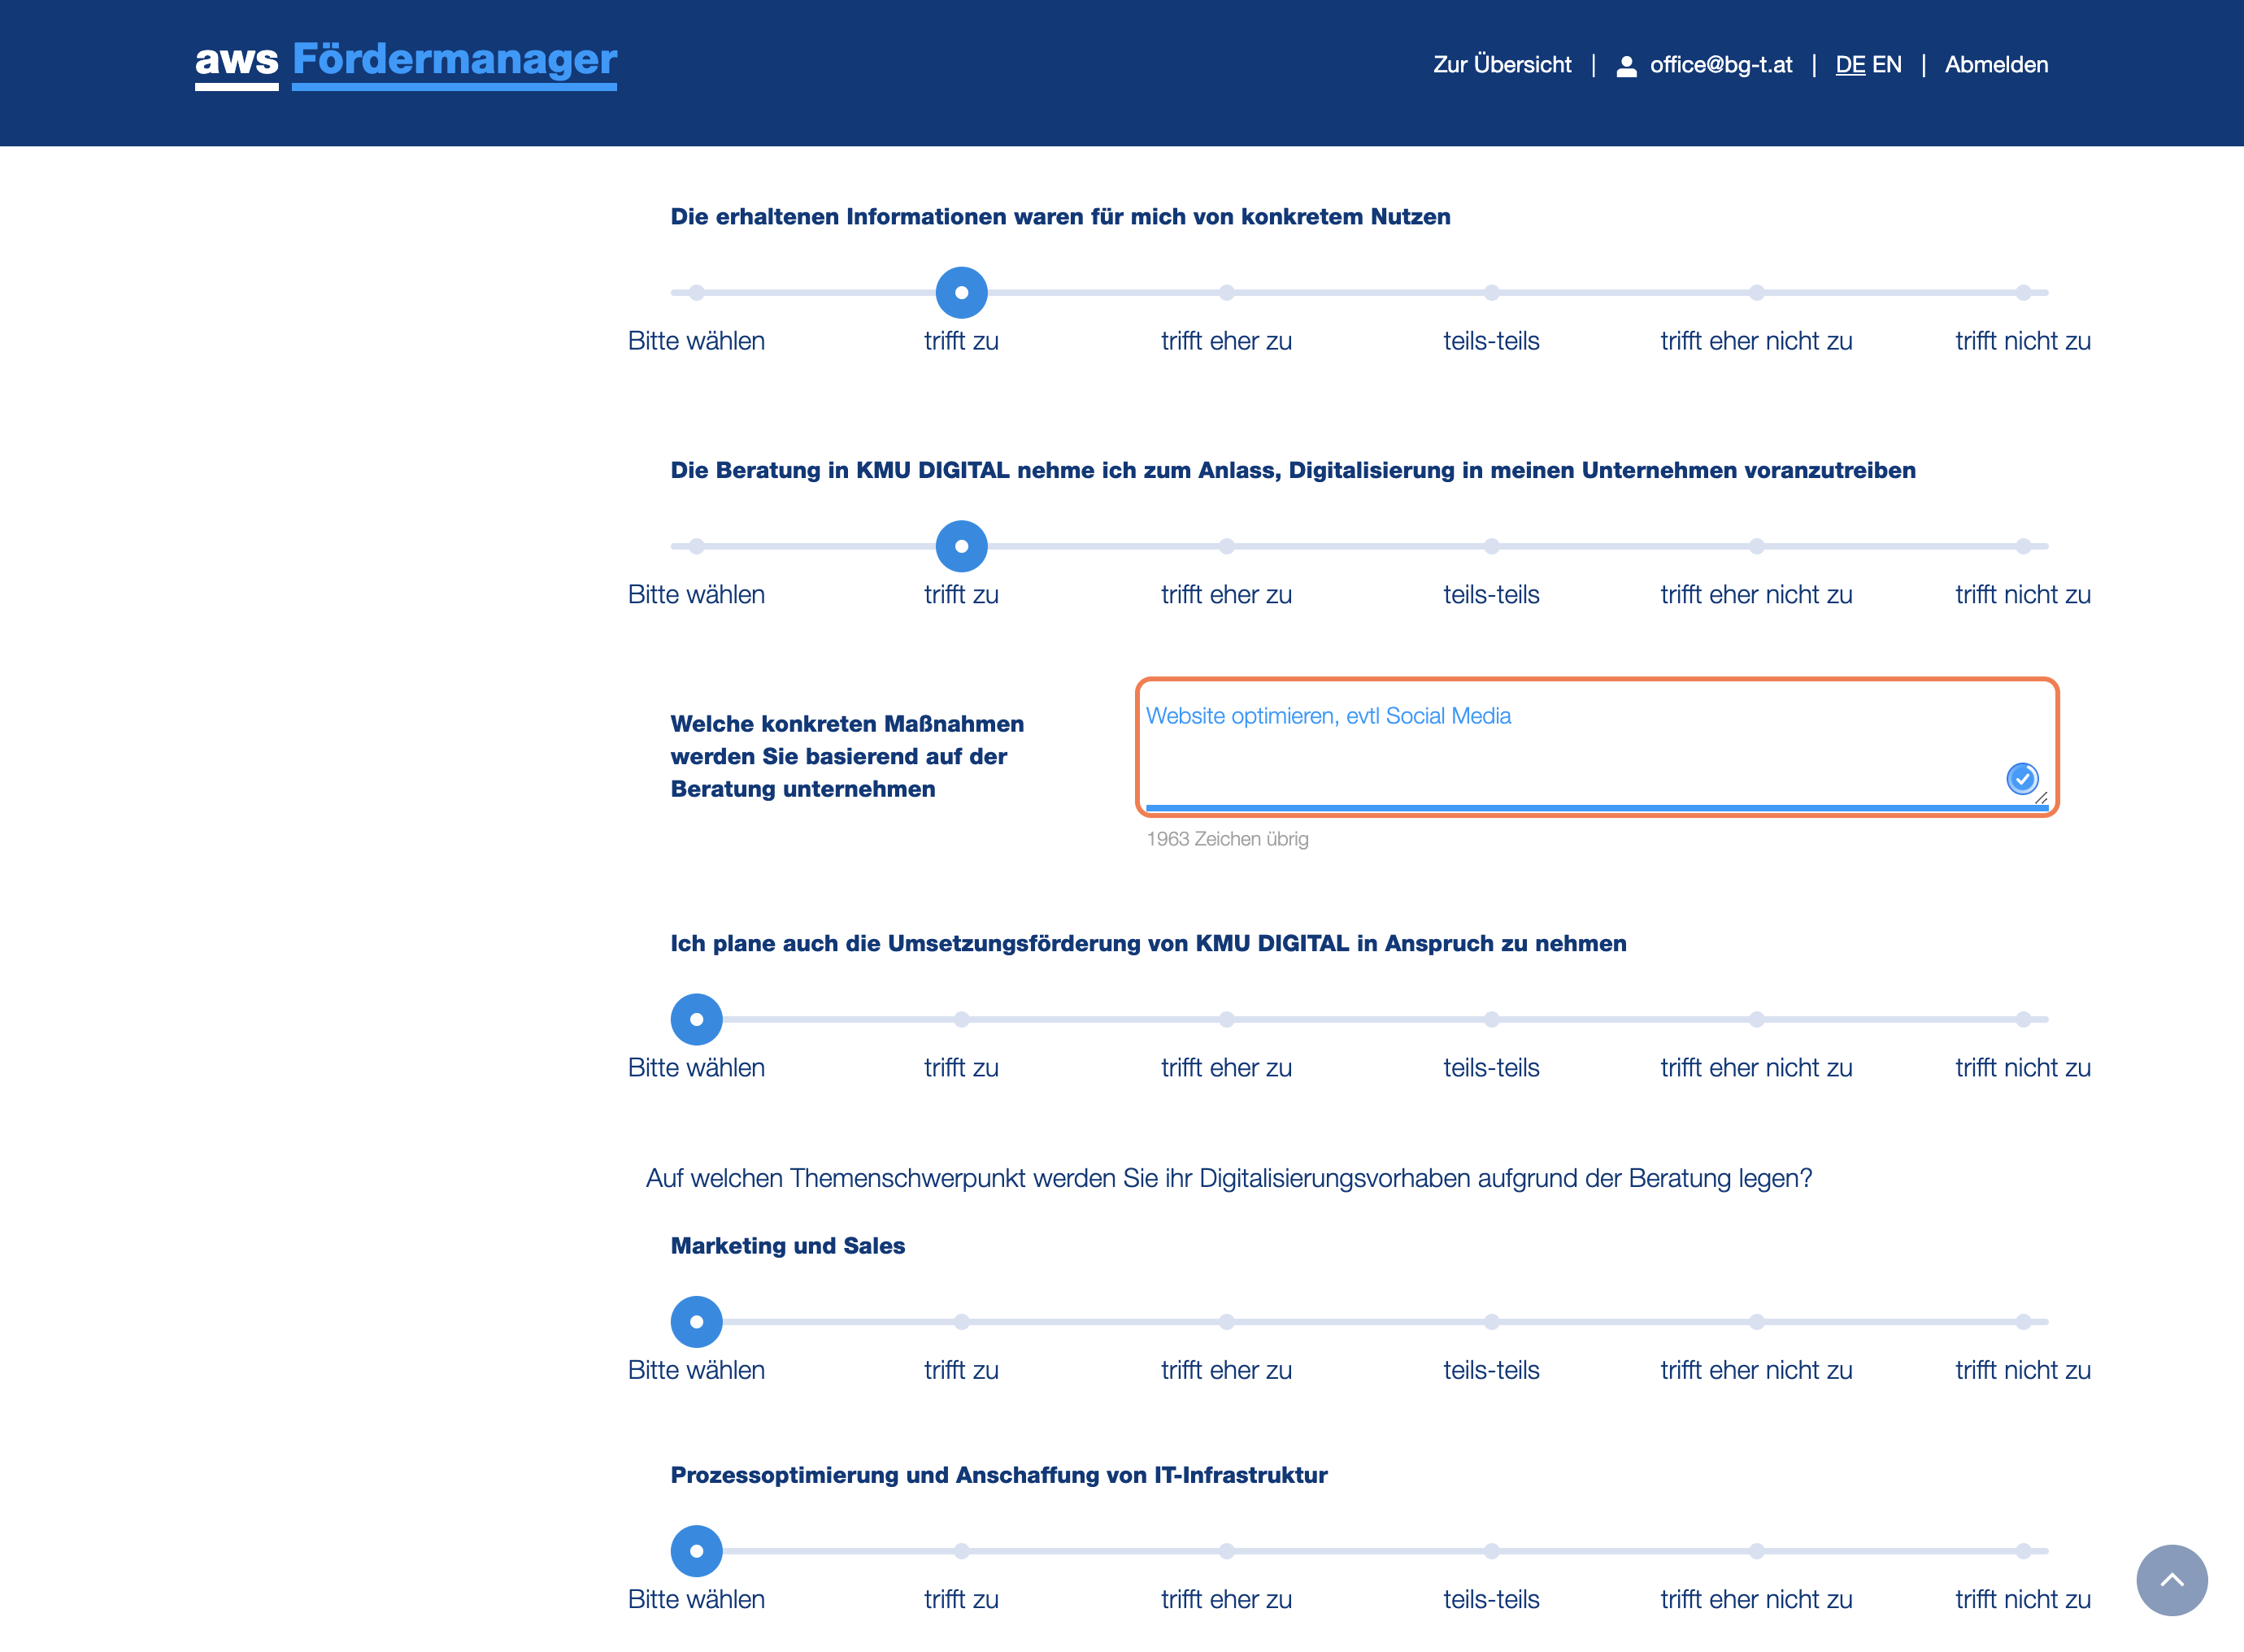Click the scroll-to-top arrow button
This screenshot has height=1652, width=2244.
point(2171,1580)
